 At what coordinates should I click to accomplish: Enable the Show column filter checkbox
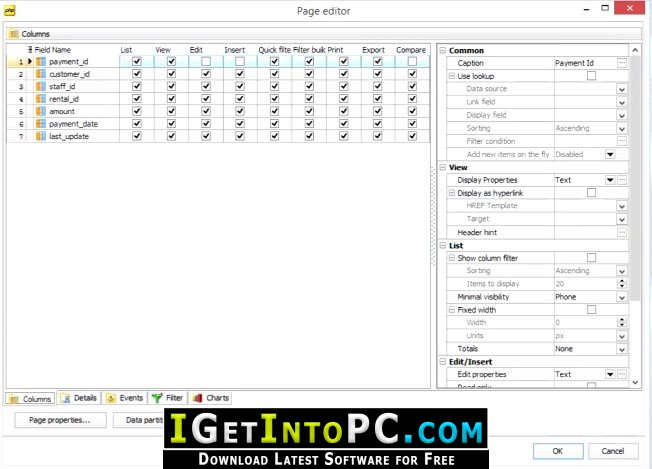point(591,258)
